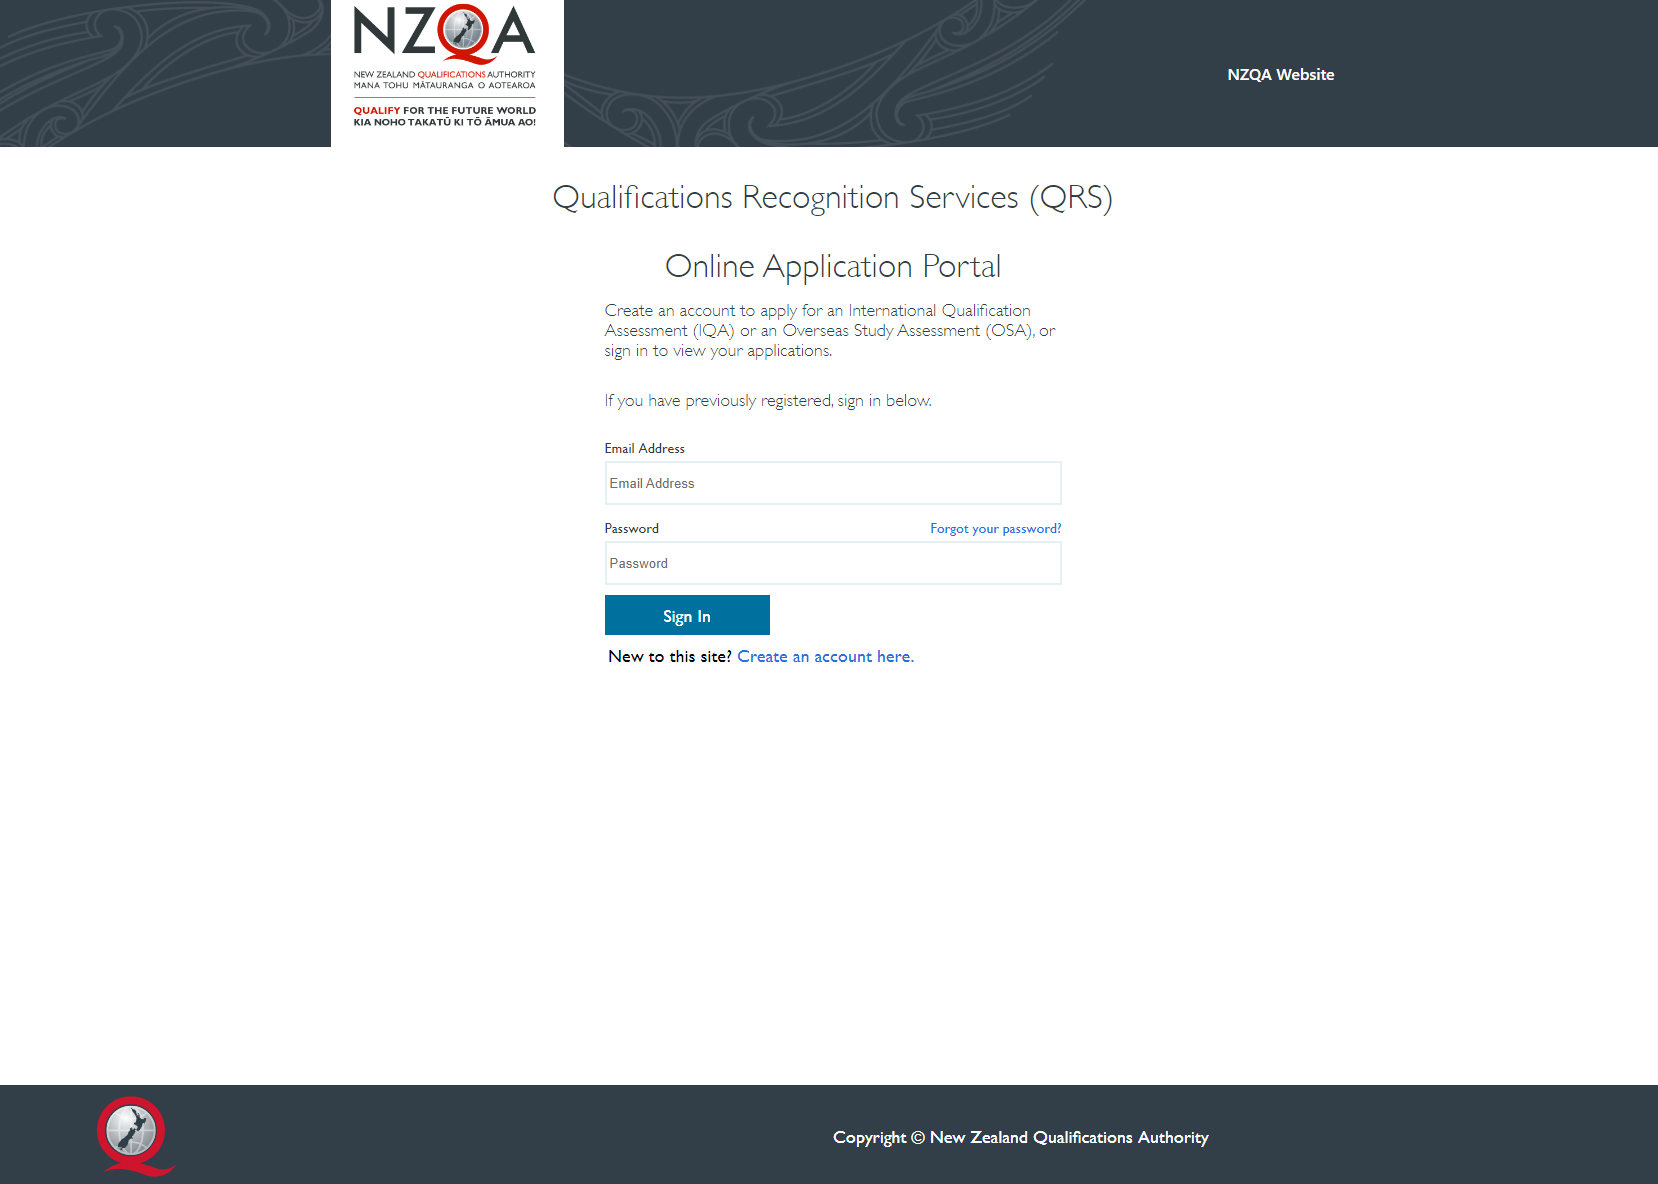
Task: Click the text 'If you have previously registered, sign in below.'
Action: 768,401
